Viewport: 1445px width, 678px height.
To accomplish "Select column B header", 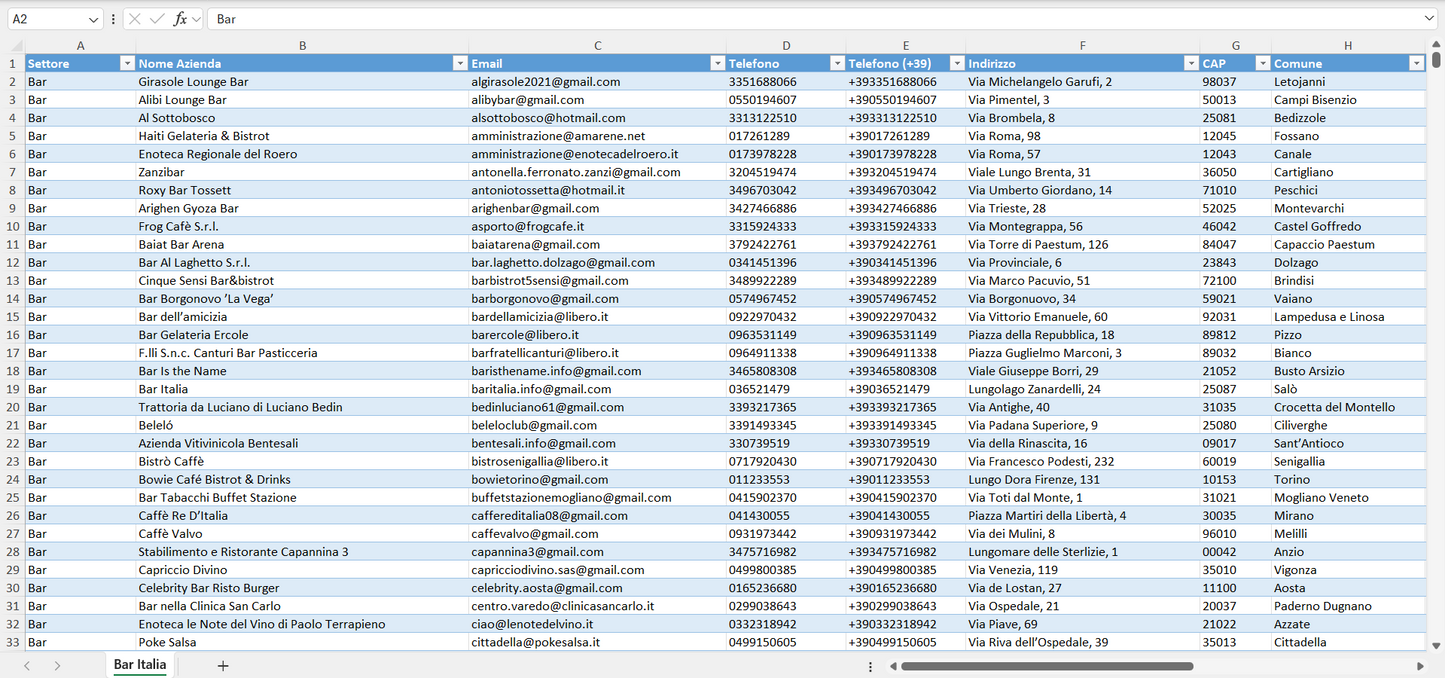I will tap(302, 46).
